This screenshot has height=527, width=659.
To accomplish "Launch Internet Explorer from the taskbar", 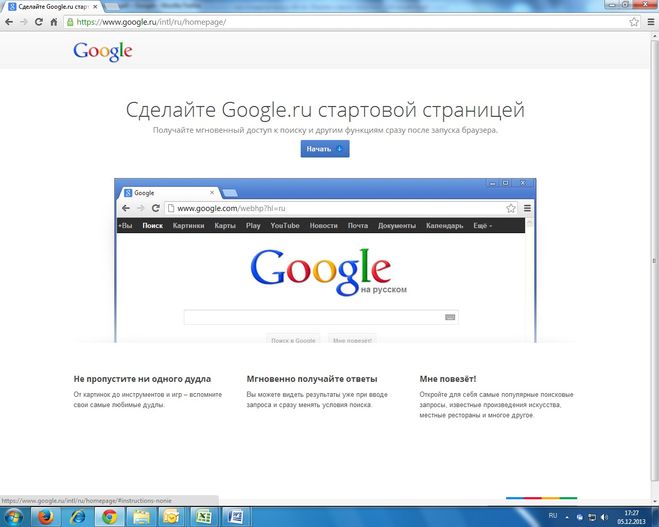I will (78, 517).
